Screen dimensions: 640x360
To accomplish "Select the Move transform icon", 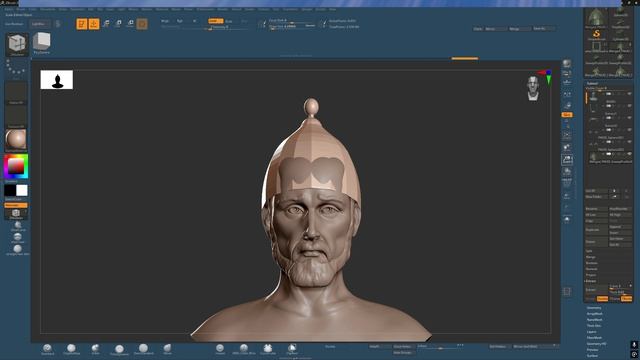I will (x=106, y=24).
